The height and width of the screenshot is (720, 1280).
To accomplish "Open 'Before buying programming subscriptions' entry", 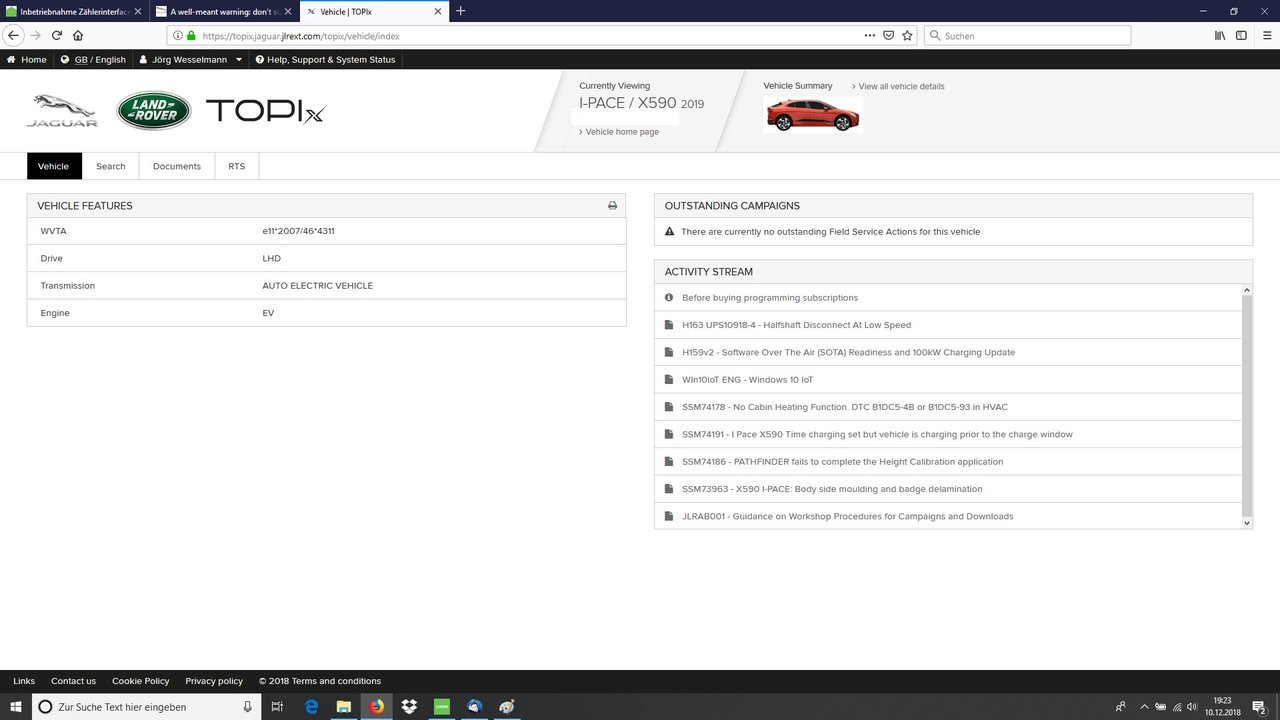I will pyautogui.click(x=770, y=298).
